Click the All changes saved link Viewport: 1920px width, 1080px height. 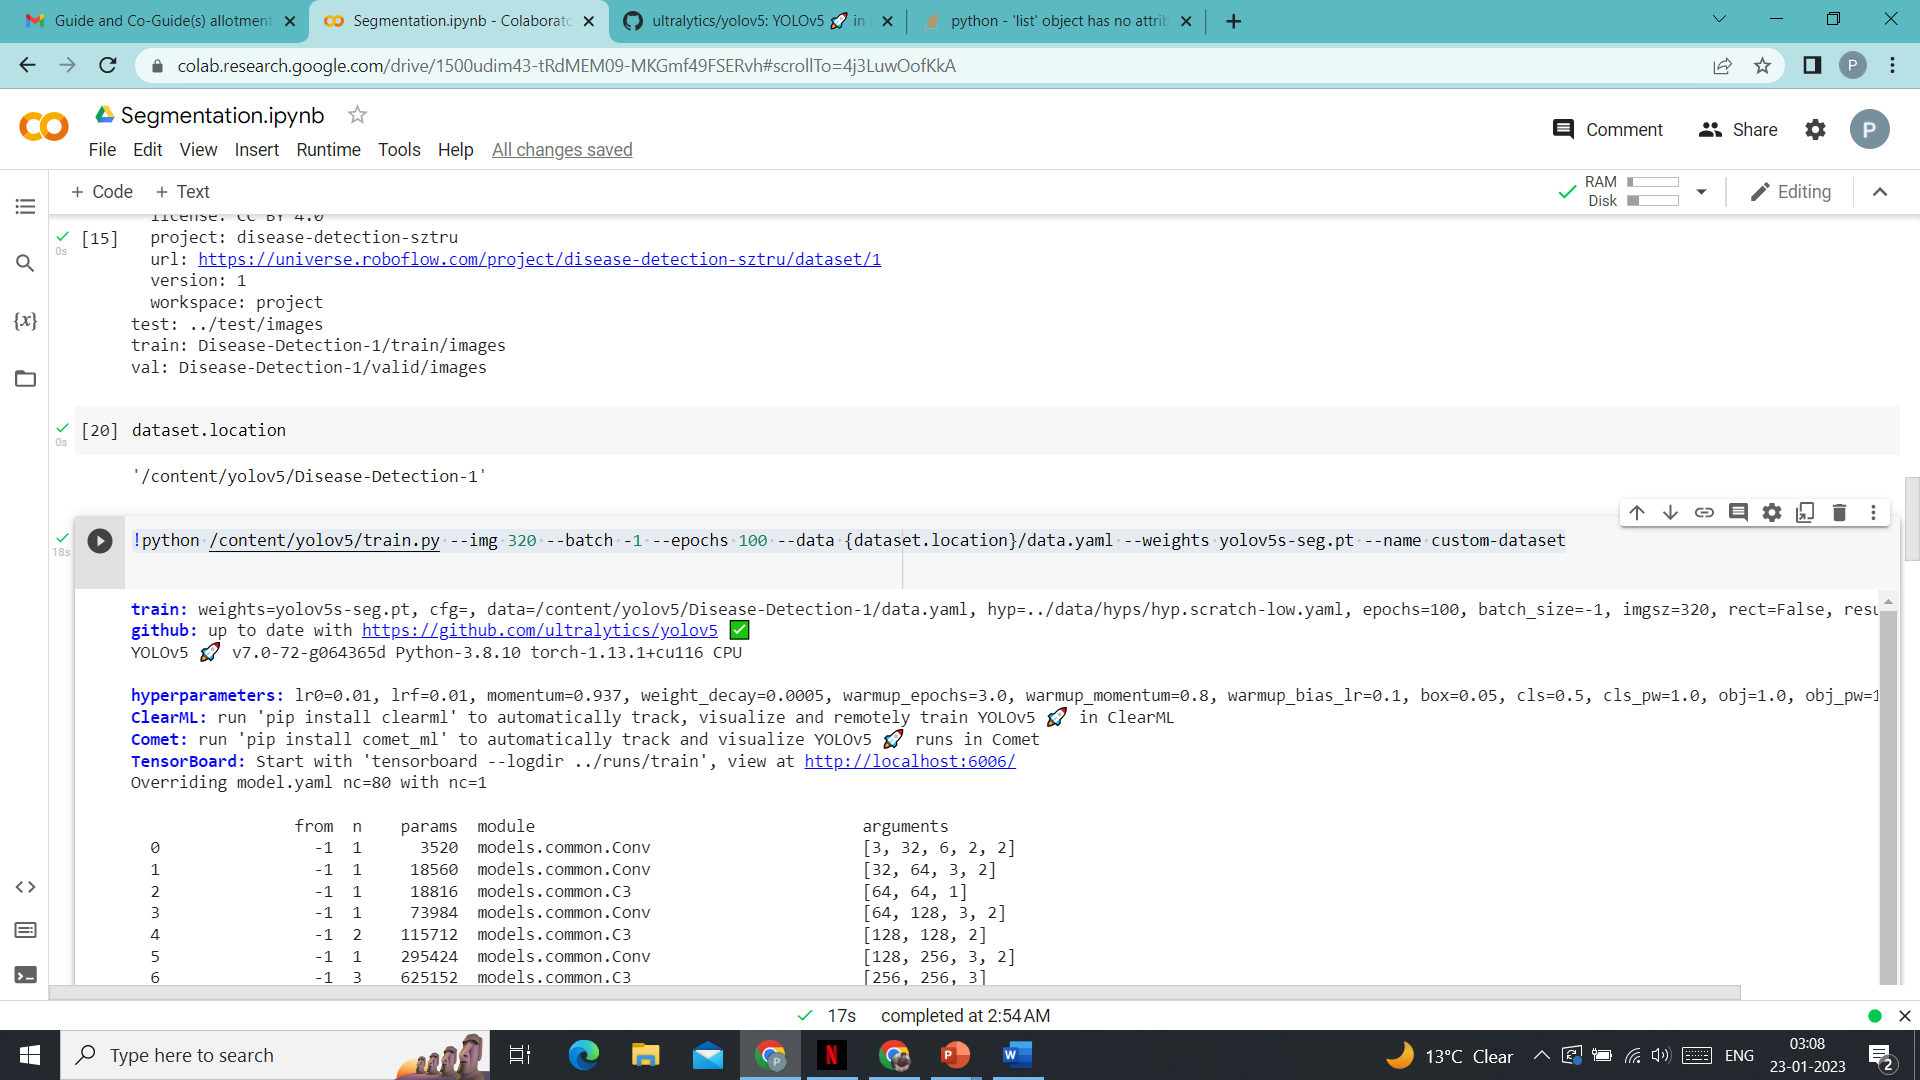click(562, 150)
